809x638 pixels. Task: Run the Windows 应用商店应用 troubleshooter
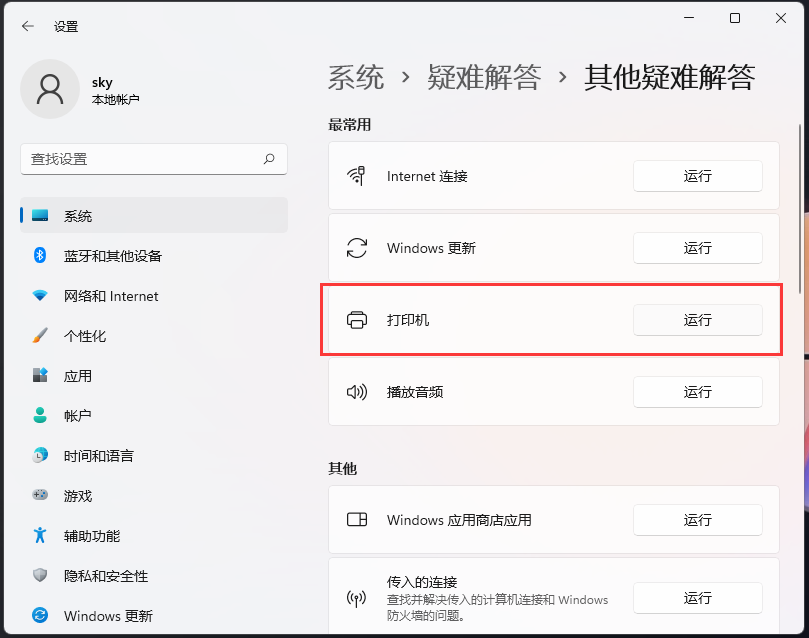coord(698,519)
